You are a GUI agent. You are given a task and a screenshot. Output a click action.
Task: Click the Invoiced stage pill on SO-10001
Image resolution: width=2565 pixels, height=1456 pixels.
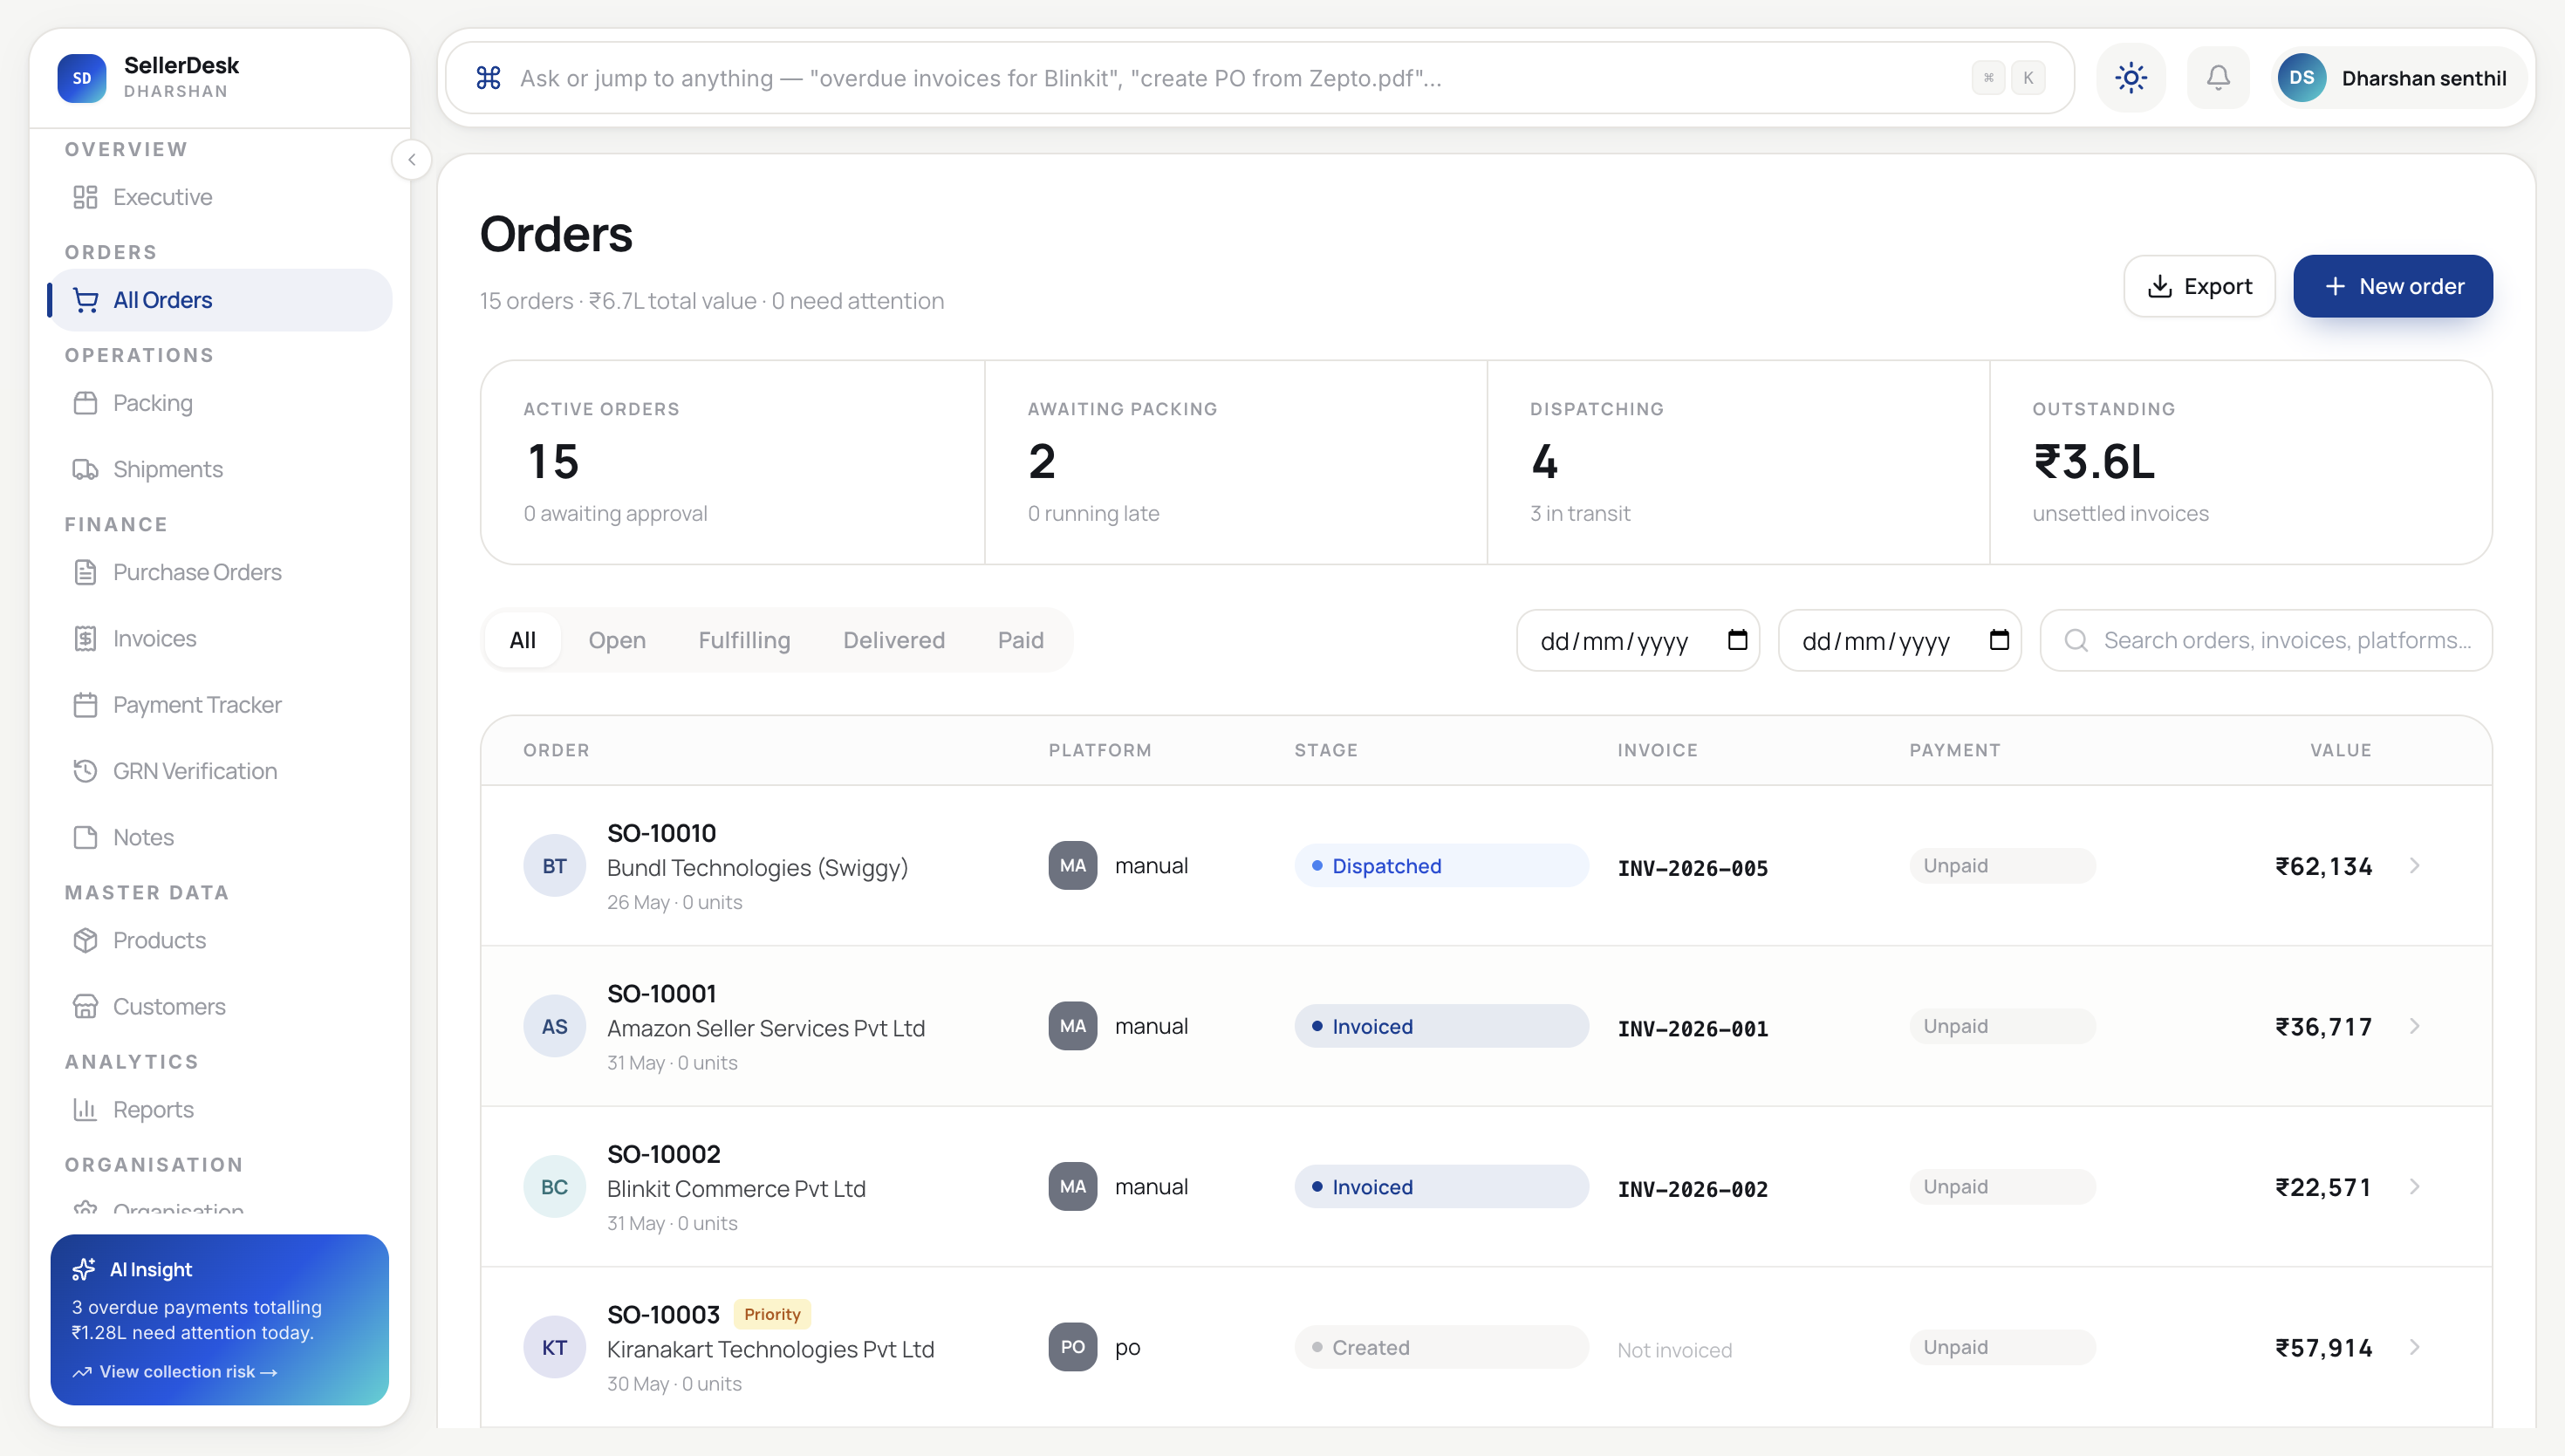click(1441, 1026)
